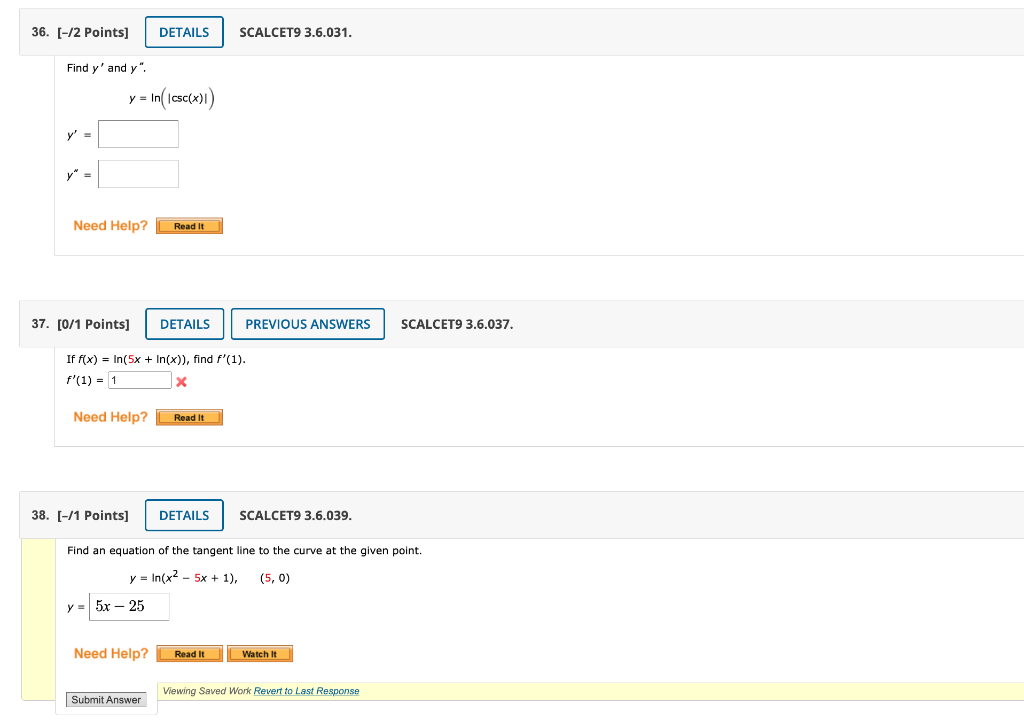The image size is (1024, 720).
Task: View PREVIOUS ANSWERS for problem 37
Action: (x=307, y=323)
